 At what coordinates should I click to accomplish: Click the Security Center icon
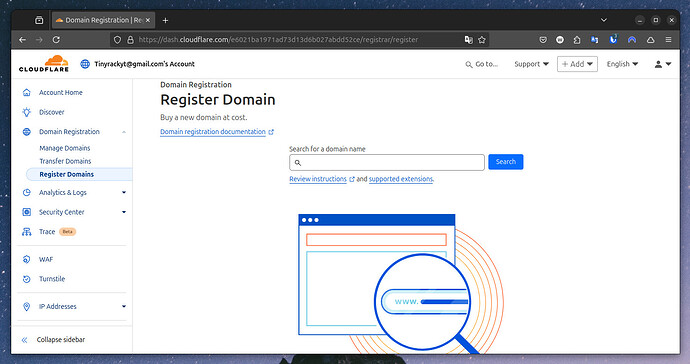[x=27, y=212]
